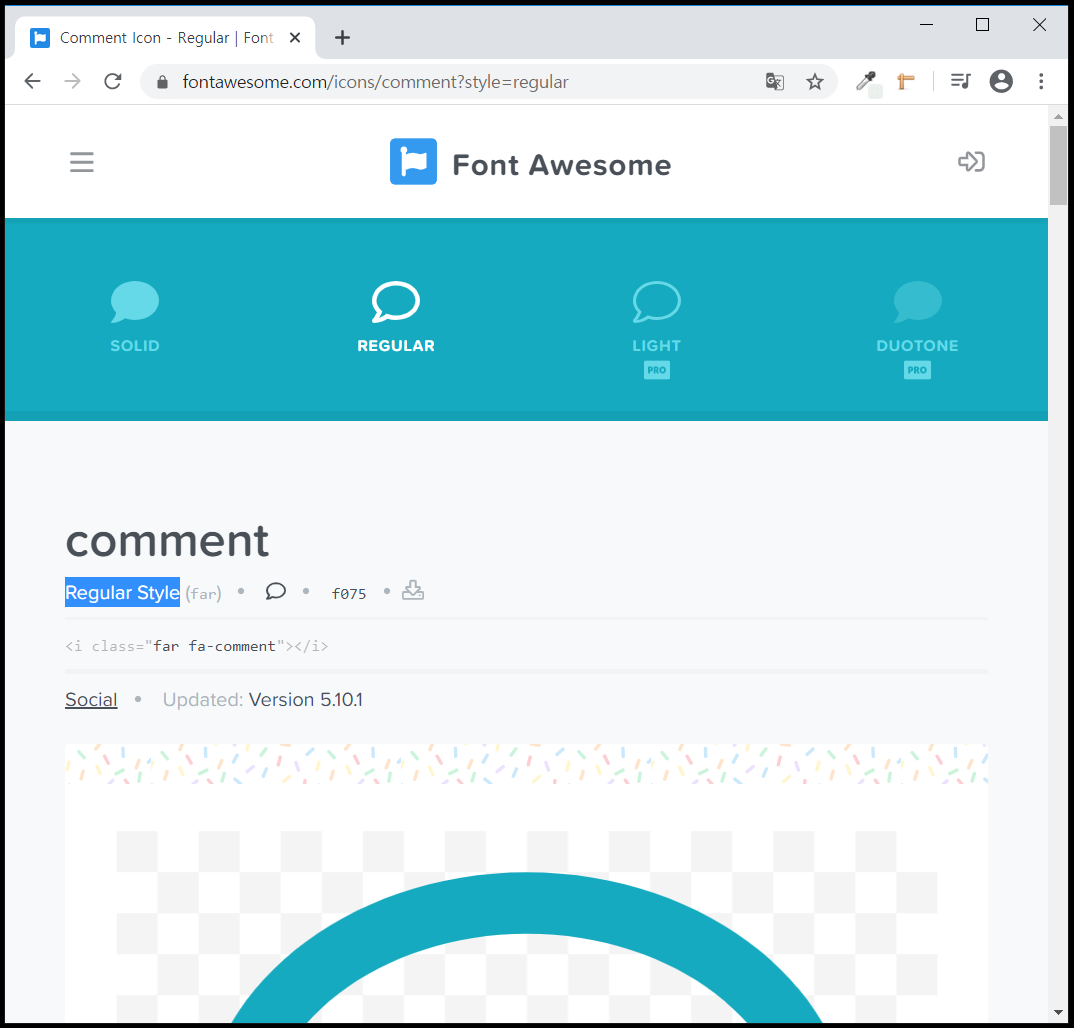Open a new browser tab
Viewport: 1074px width, 1028px height.
pyautogui.click(x=342, y=38)
